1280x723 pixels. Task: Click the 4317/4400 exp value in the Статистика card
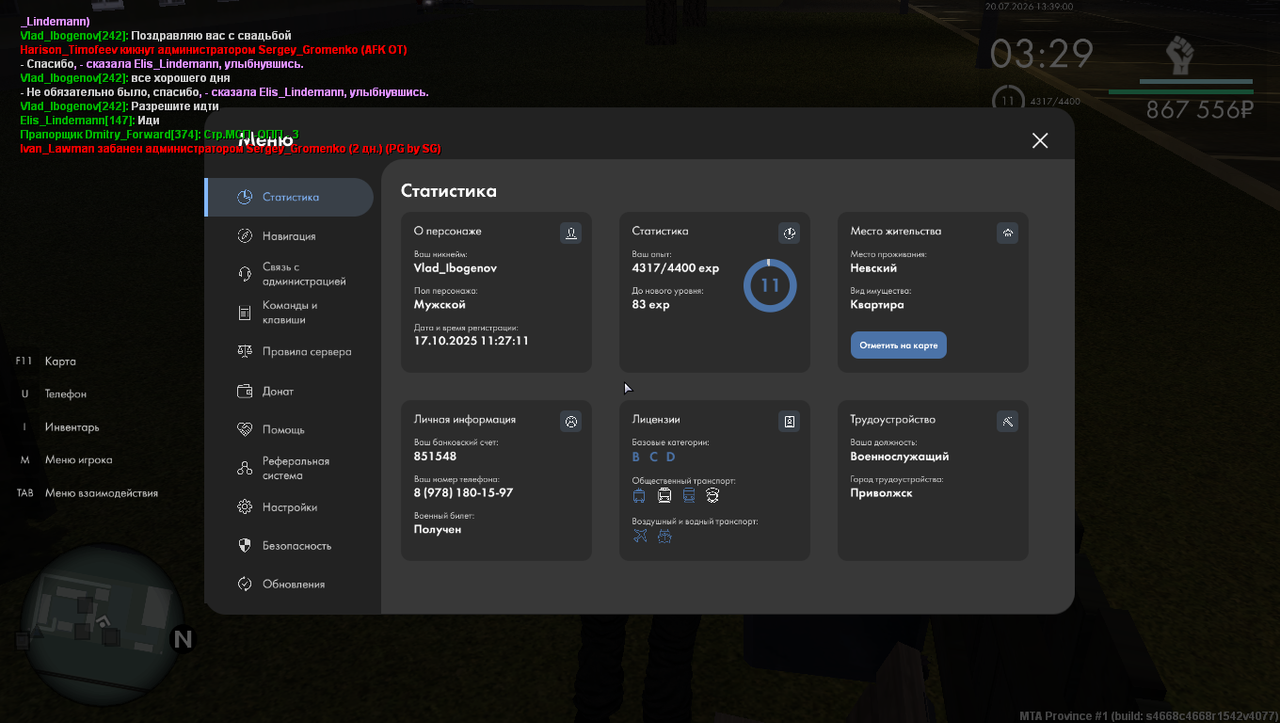click(x=676, y=268)
